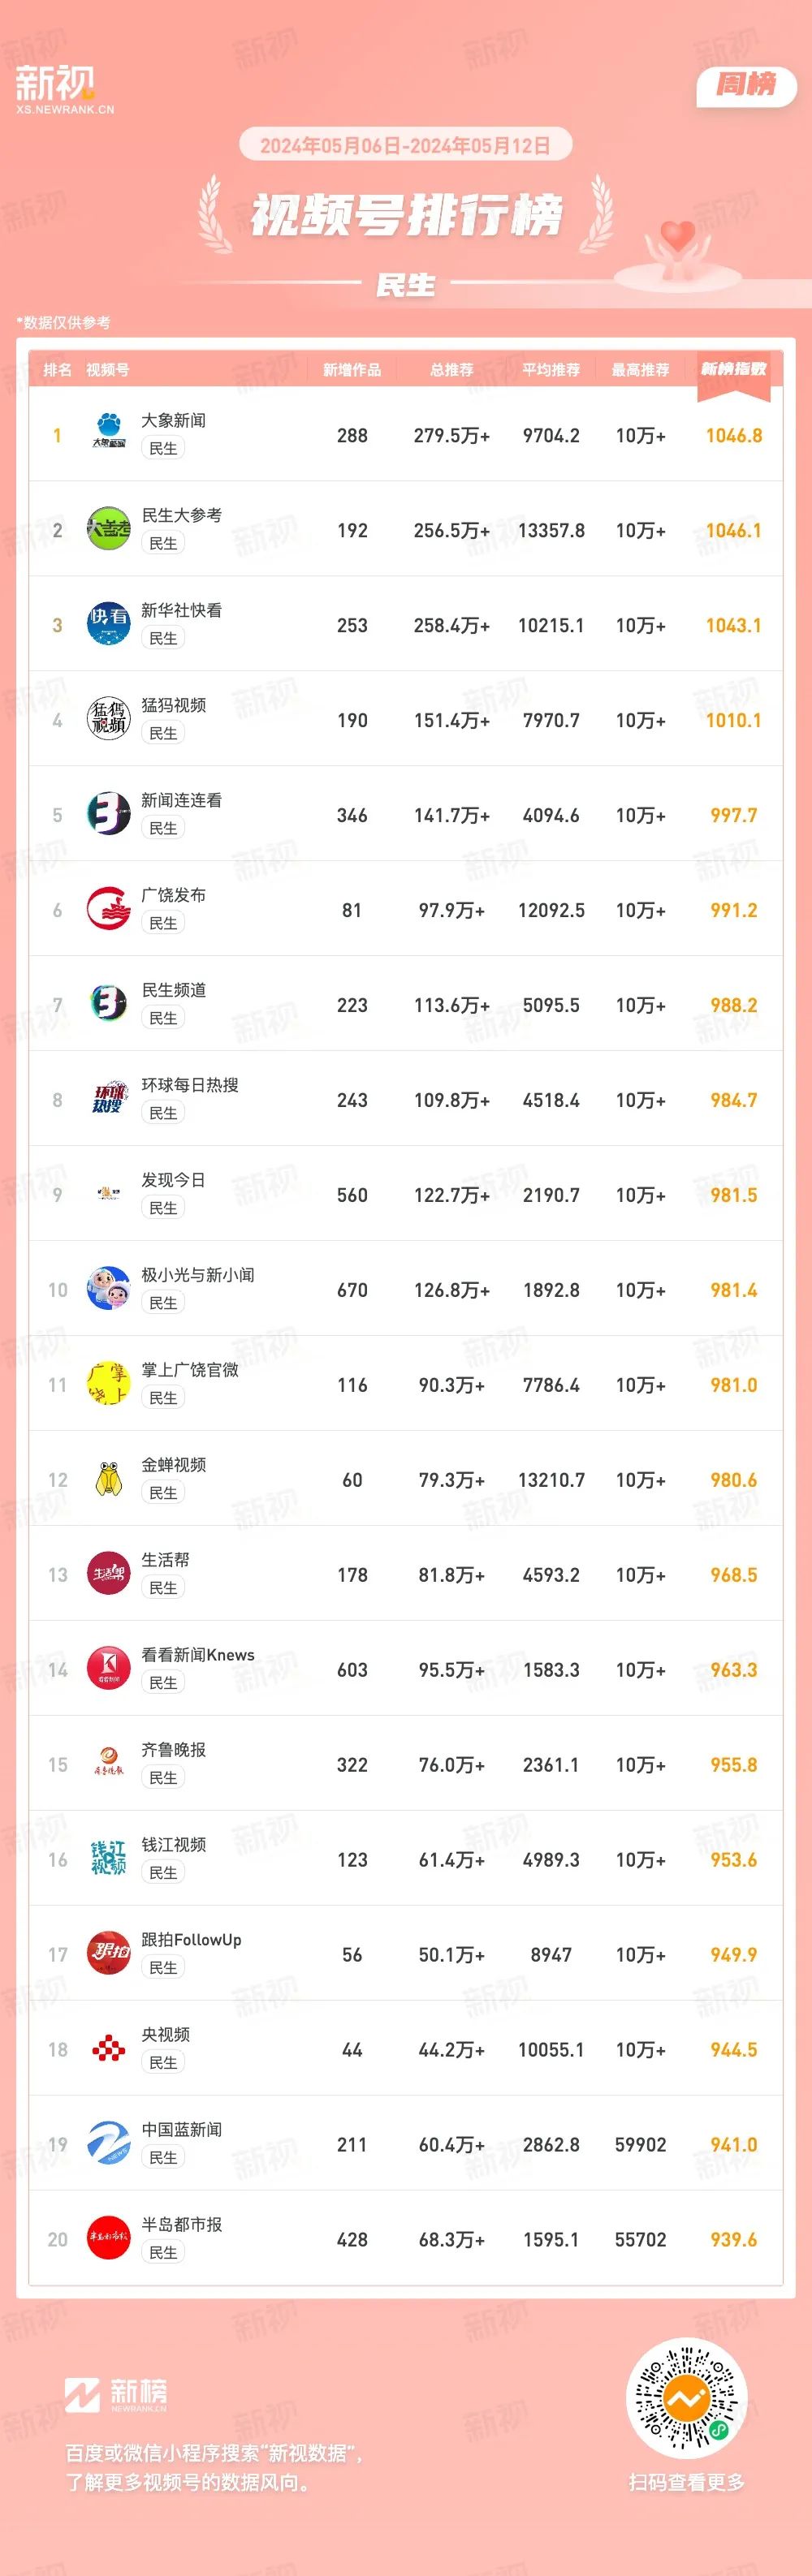Click the 金蝉视频 cicada avatar

coord(108,1479)
